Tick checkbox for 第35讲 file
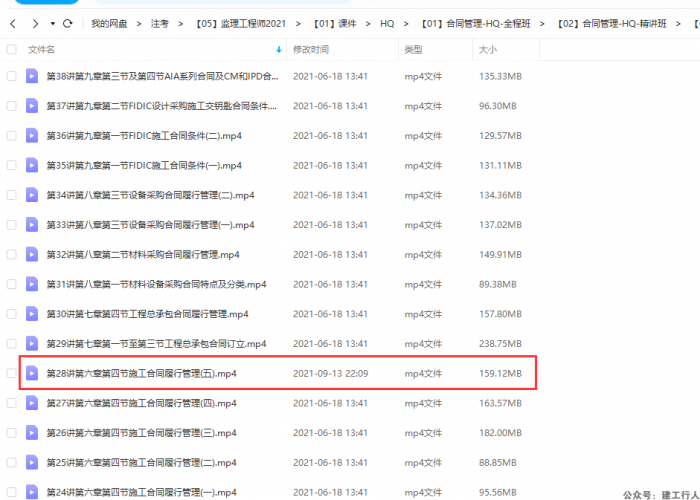700x500 pixels. coord(12,166)
